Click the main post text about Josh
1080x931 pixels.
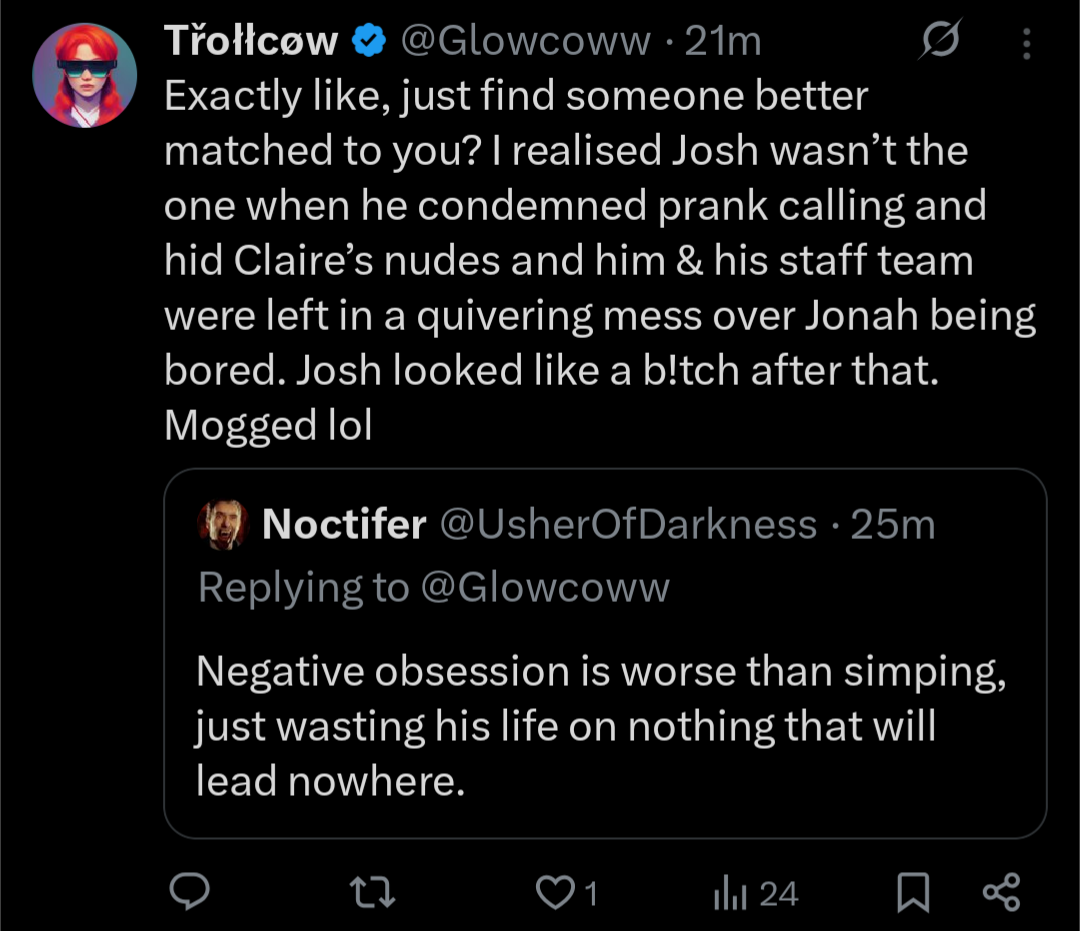pos(600,260)
